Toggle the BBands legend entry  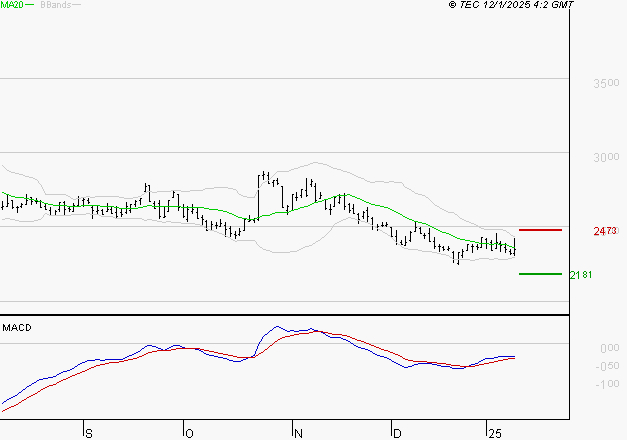tap(54, 5)
